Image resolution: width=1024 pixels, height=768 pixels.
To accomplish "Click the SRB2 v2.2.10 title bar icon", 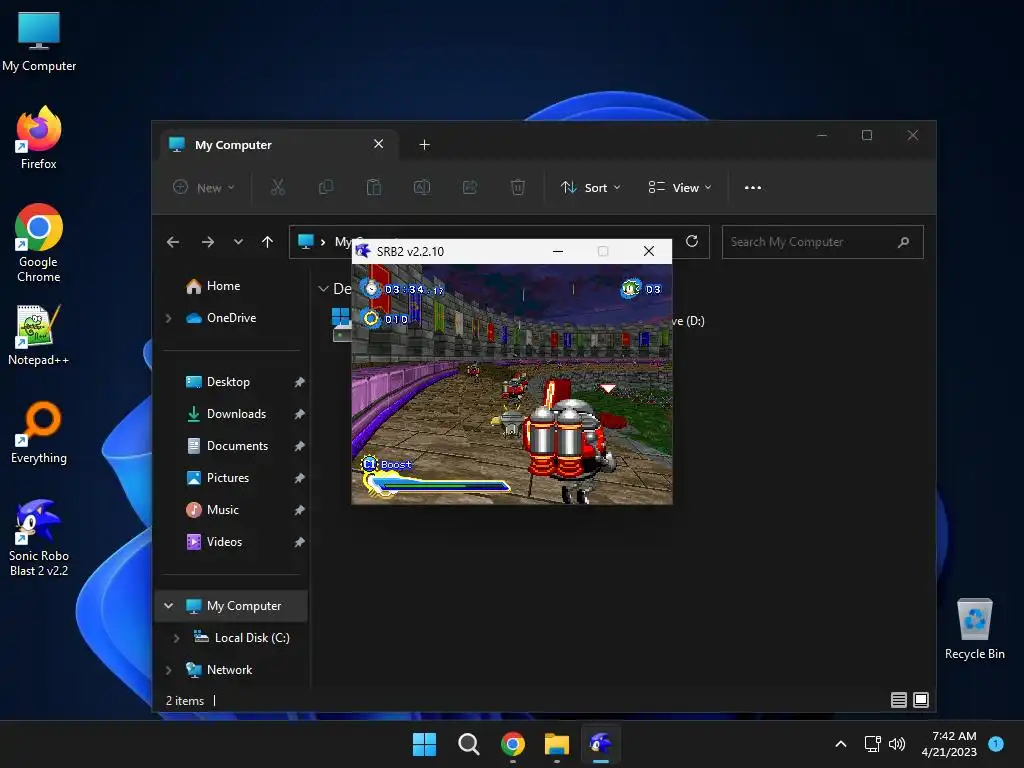I will 362,251.
